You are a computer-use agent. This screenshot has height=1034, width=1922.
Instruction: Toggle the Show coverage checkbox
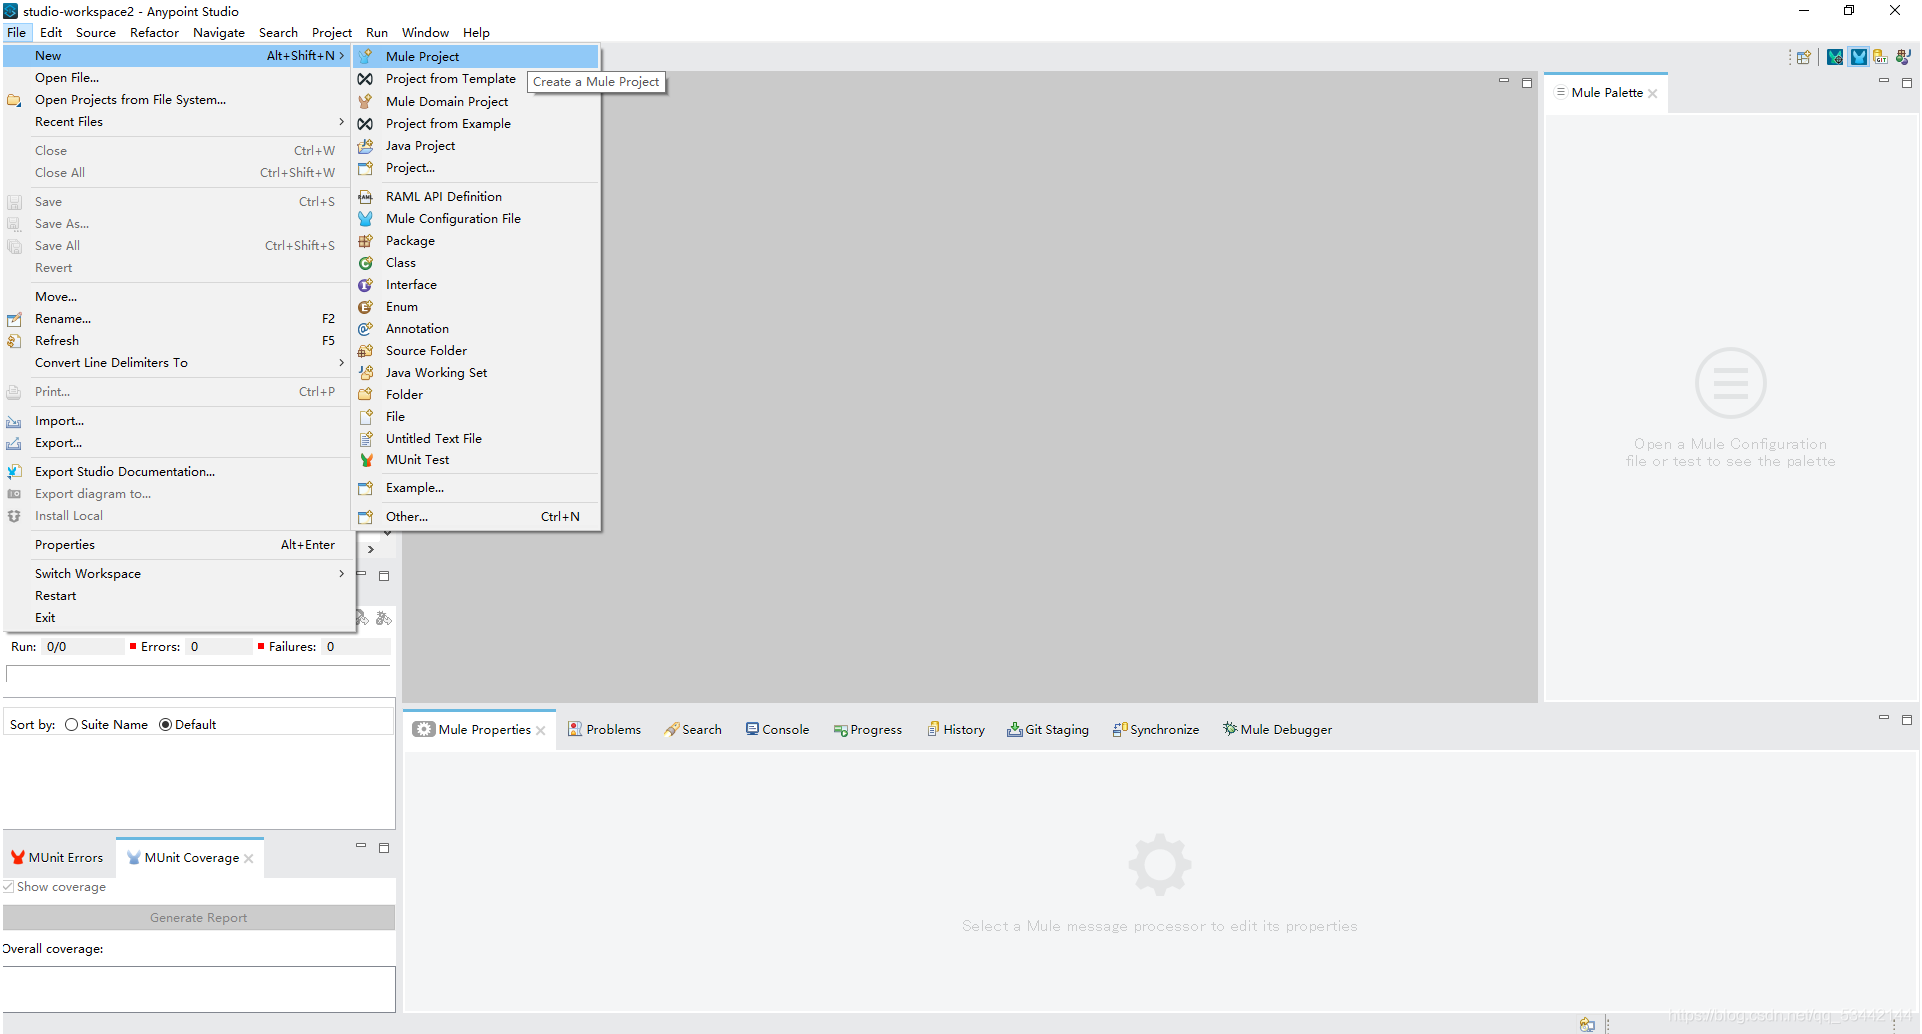(x=8, y=887)
